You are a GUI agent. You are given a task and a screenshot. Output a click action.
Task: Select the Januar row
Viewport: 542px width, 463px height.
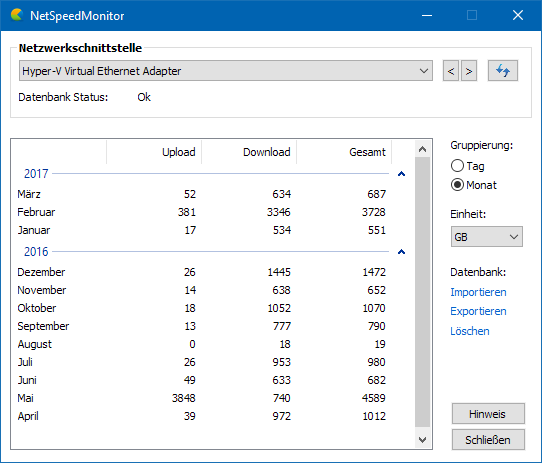(202, 230)
